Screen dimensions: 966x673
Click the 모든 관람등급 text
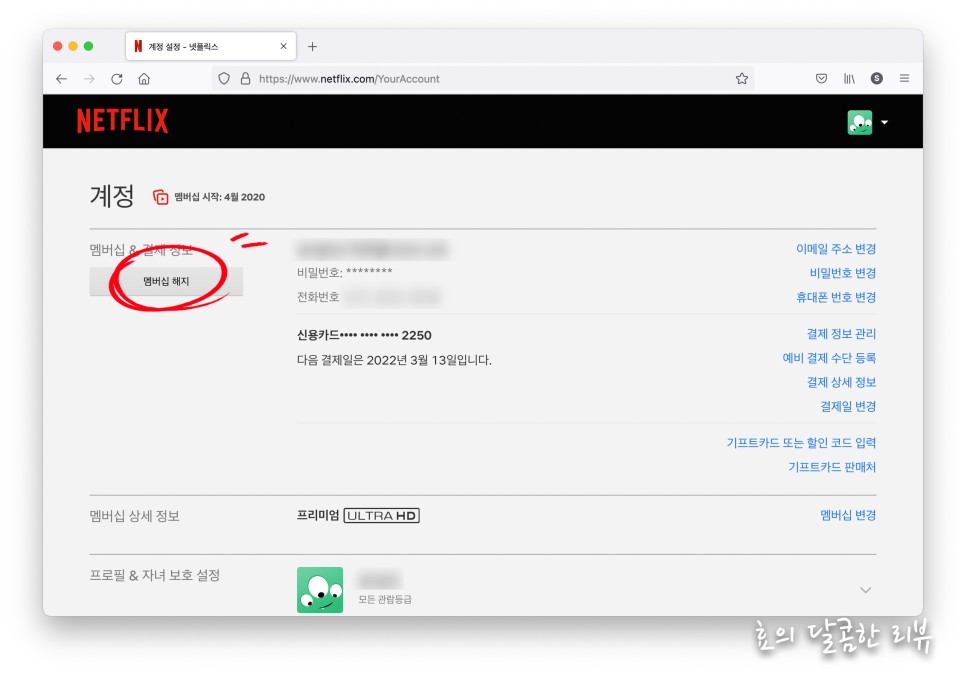(385, 600)
